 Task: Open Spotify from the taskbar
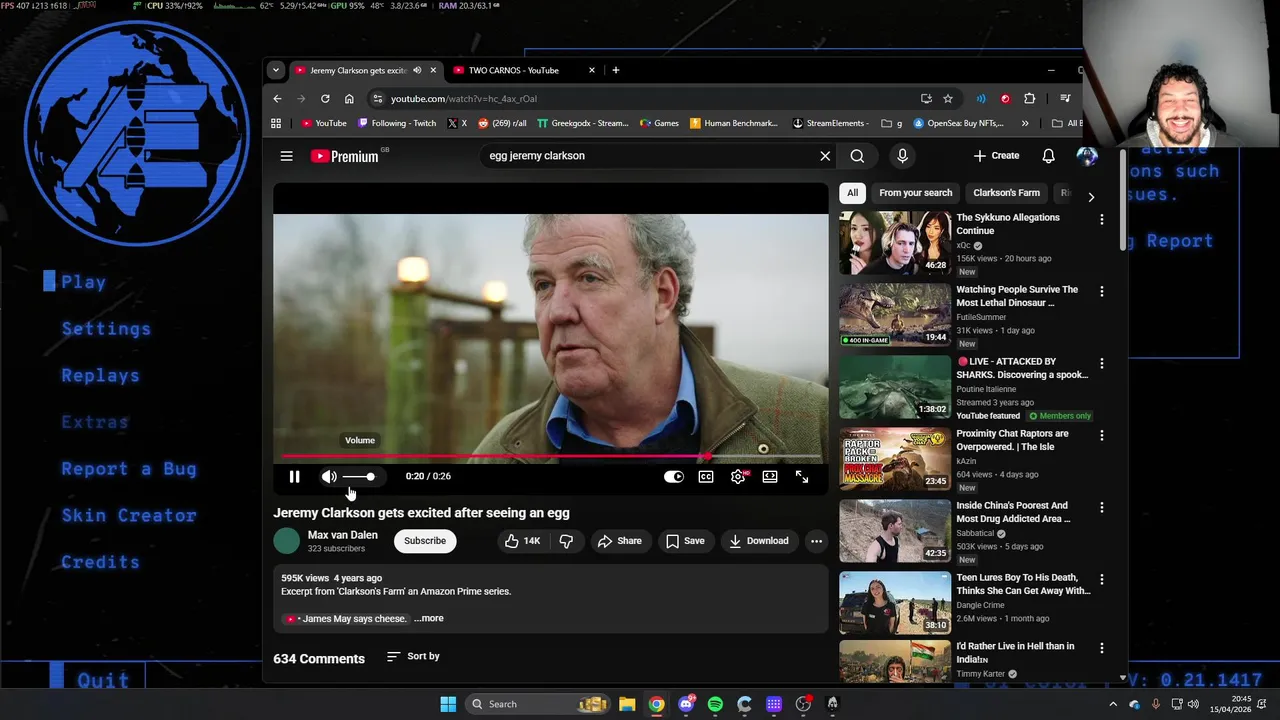point(715,704)
